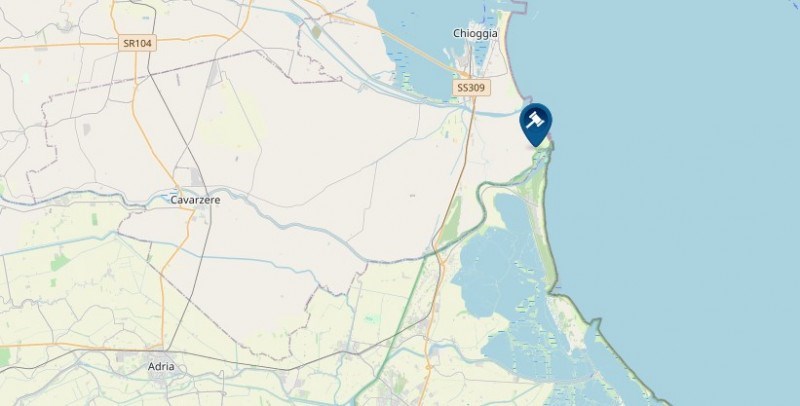
Task: Select the Cavarzere town label
Action: pos(195,200)
